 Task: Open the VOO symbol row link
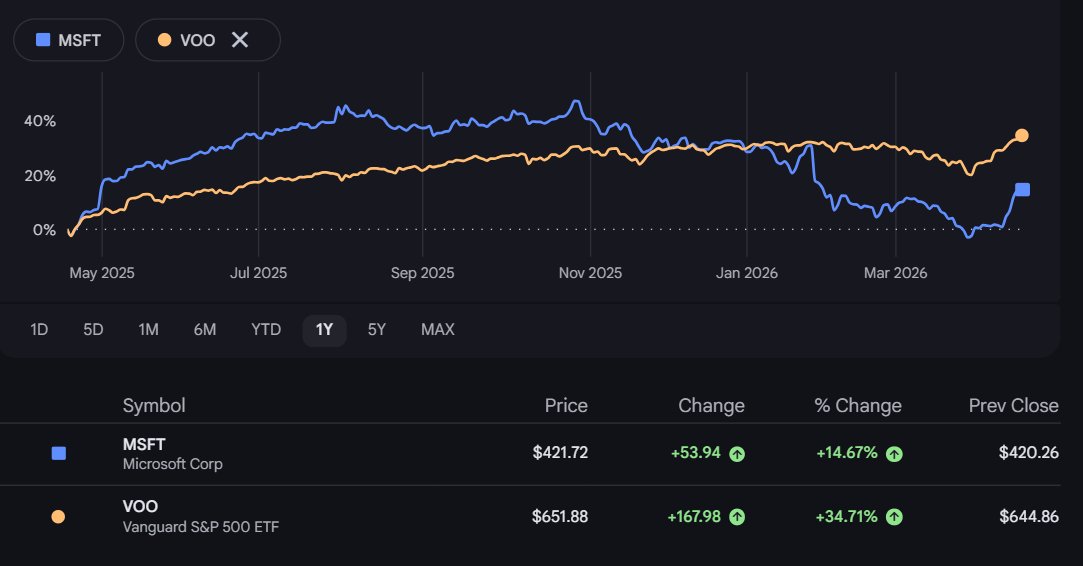pos(140,507)
